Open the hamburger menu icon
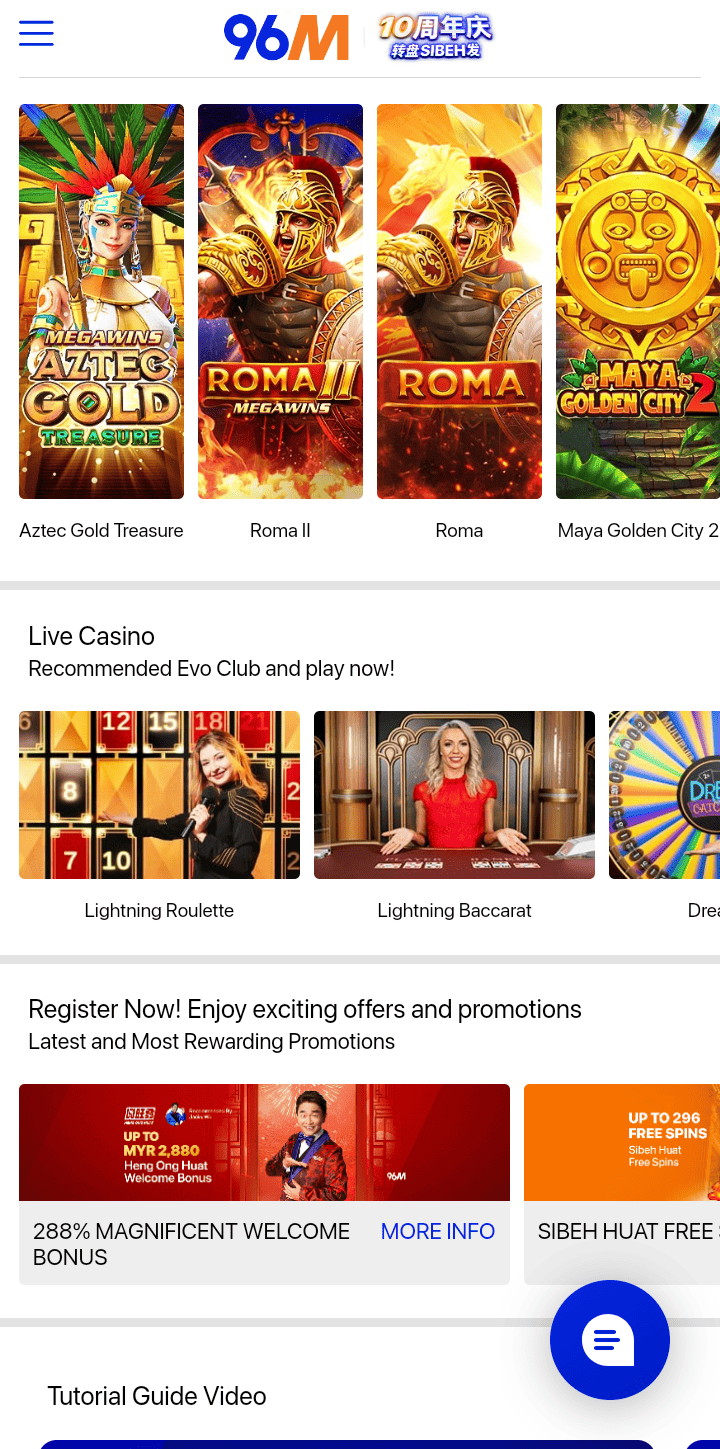 (x=36, y=33)
